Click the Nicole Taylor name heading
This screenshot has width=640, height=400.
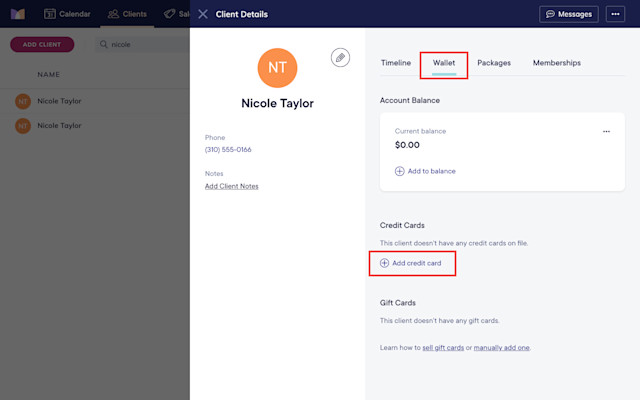point(278,103)
